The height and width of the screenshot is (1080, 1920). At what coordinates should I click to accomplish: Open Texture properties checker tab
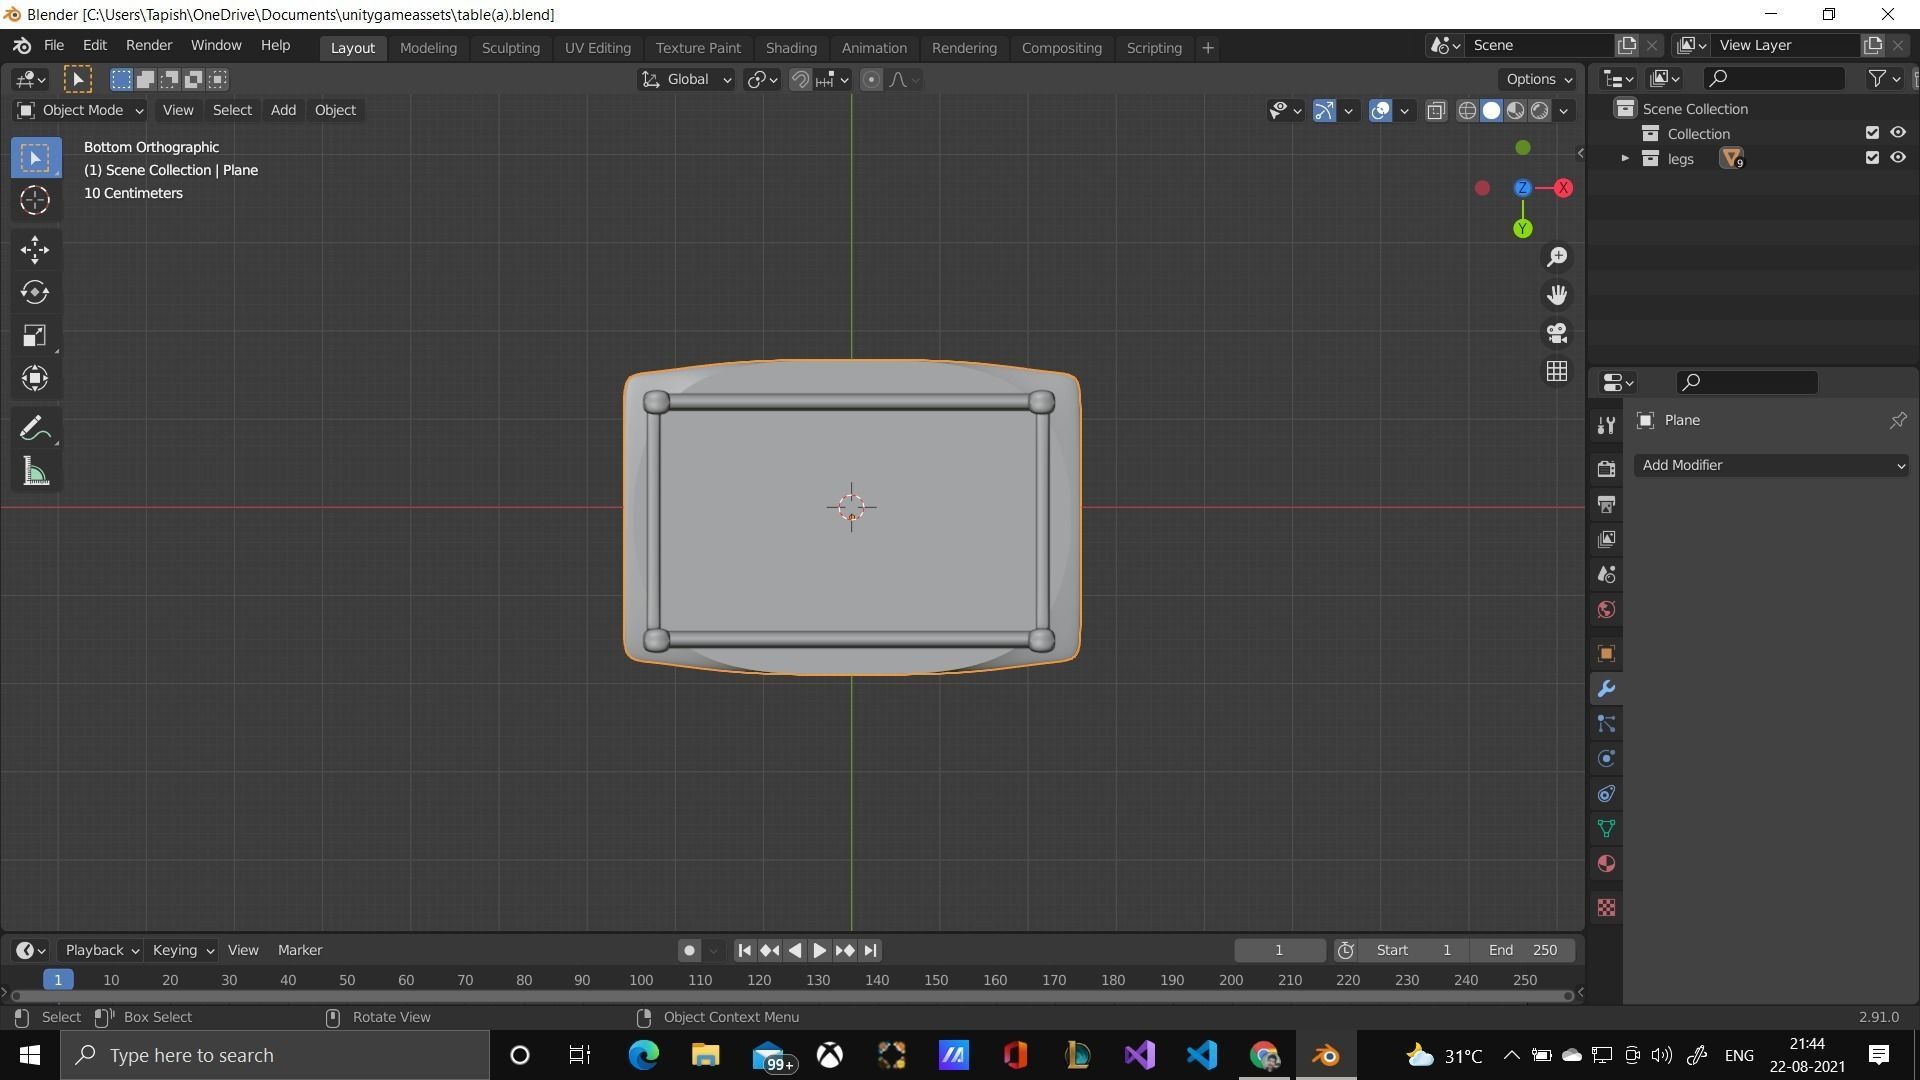pyautogui.click(x=1606, y=907)
